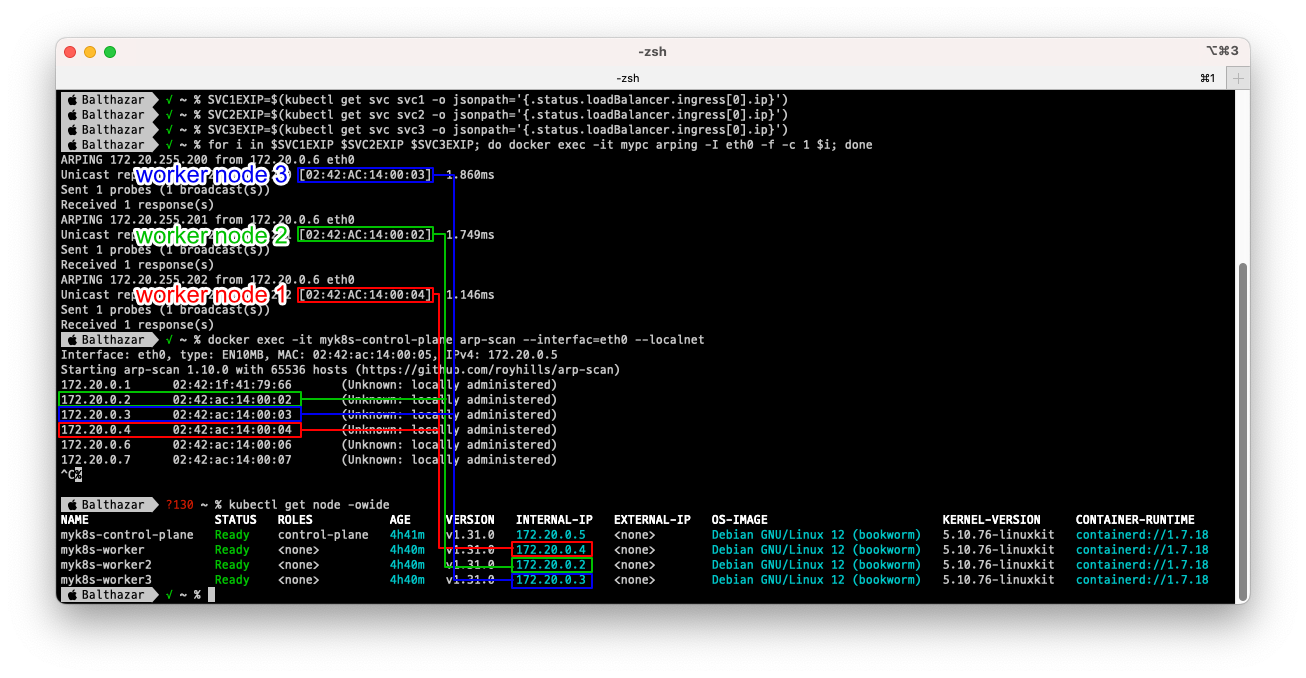This screenshot has height=678, width=1306.
Task: Click internal IP 172.20.0.5 of control-plane
Action: [x=551, y=535]
